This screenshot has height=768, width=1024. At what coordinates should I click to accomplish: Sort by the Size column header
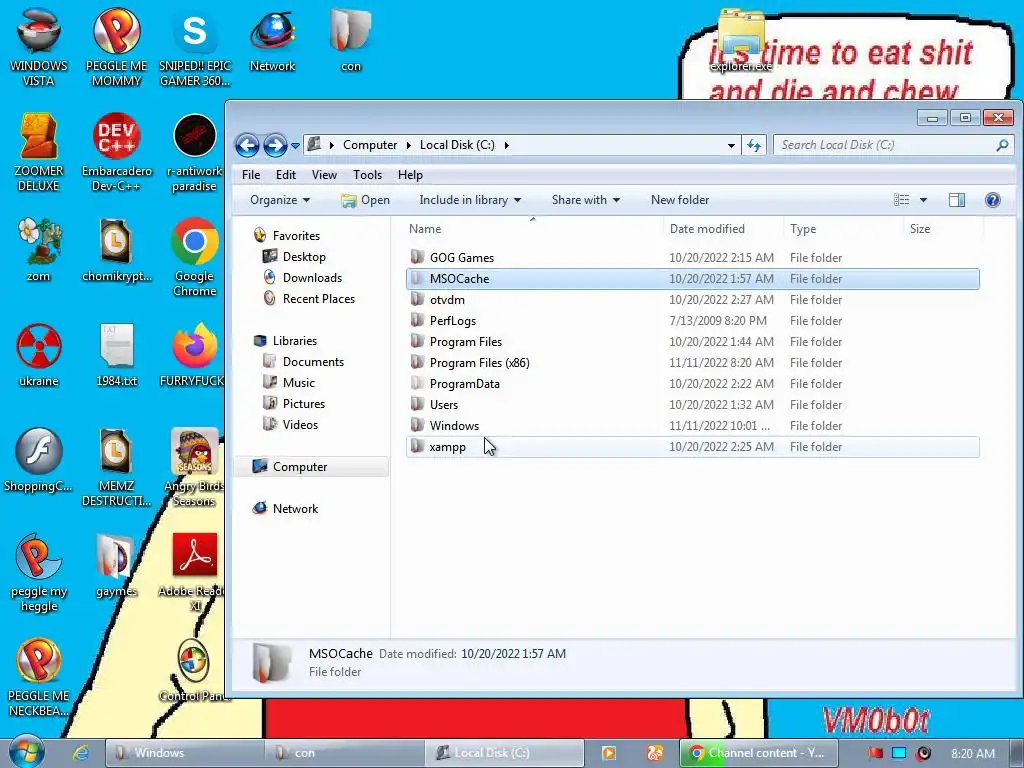tap(943, 229)
